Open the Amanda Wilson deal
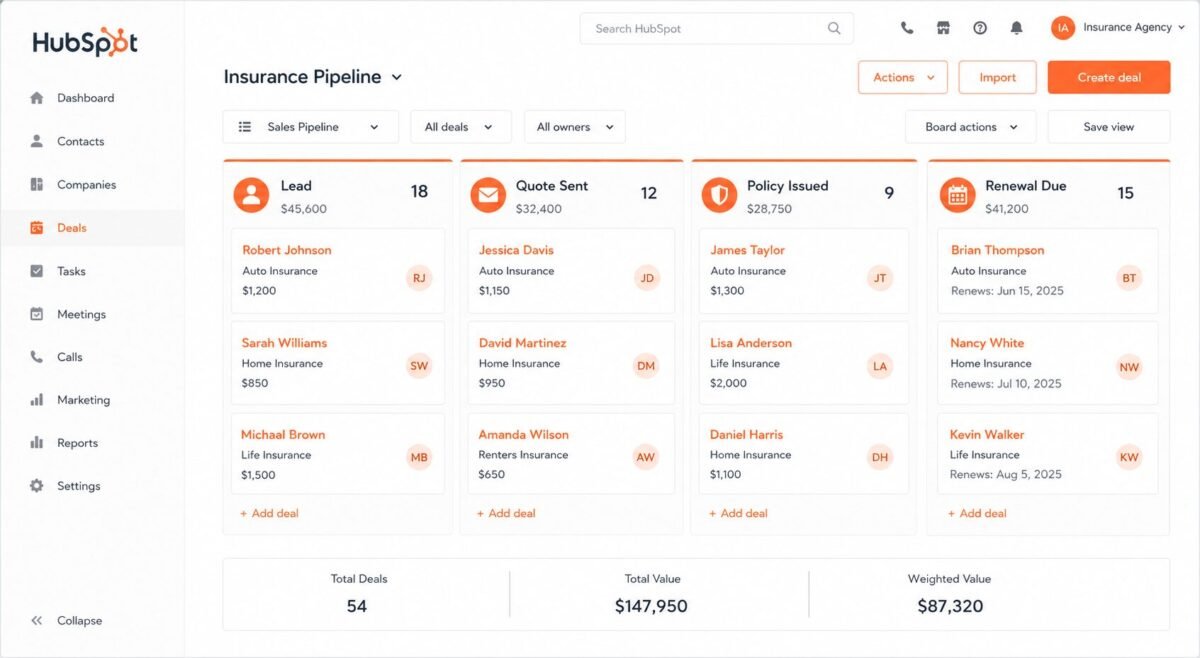Image resolution: width=1200 pixels, height=658 pixels. [x=571, y=454]
